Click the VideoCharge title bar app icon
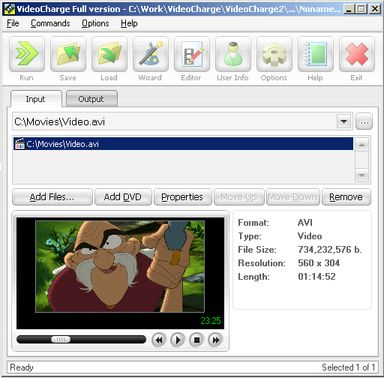384x378 pixels. tap(9, 8)
